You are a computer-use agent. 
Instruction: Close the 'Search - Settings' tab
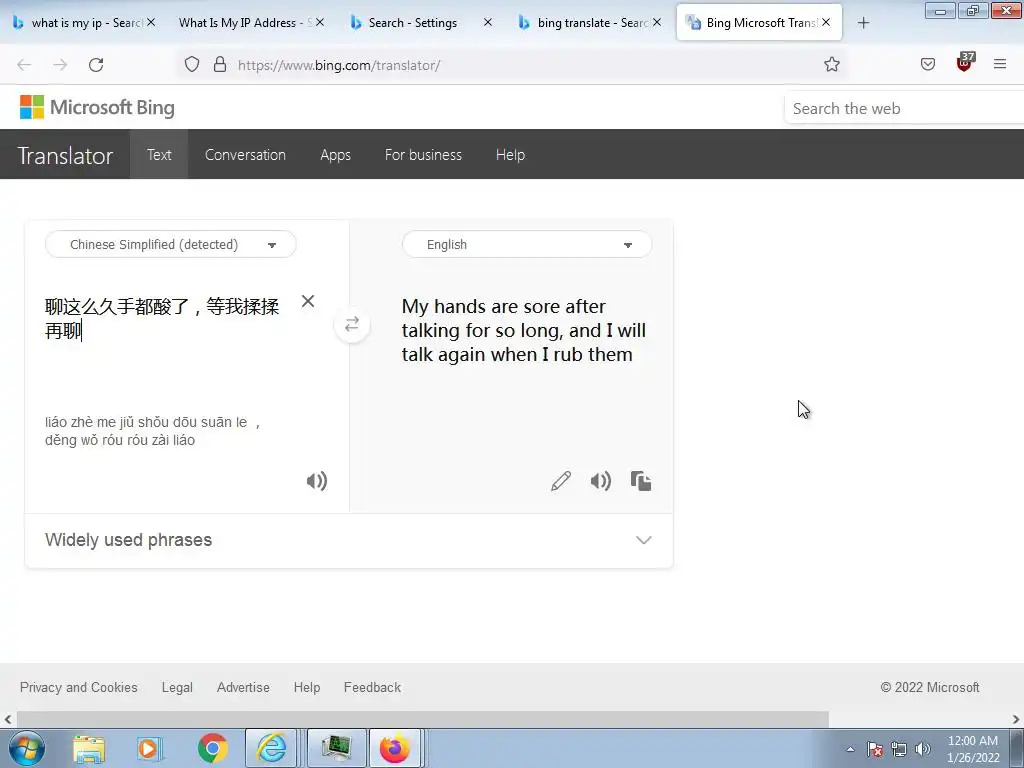coord(488,22)
